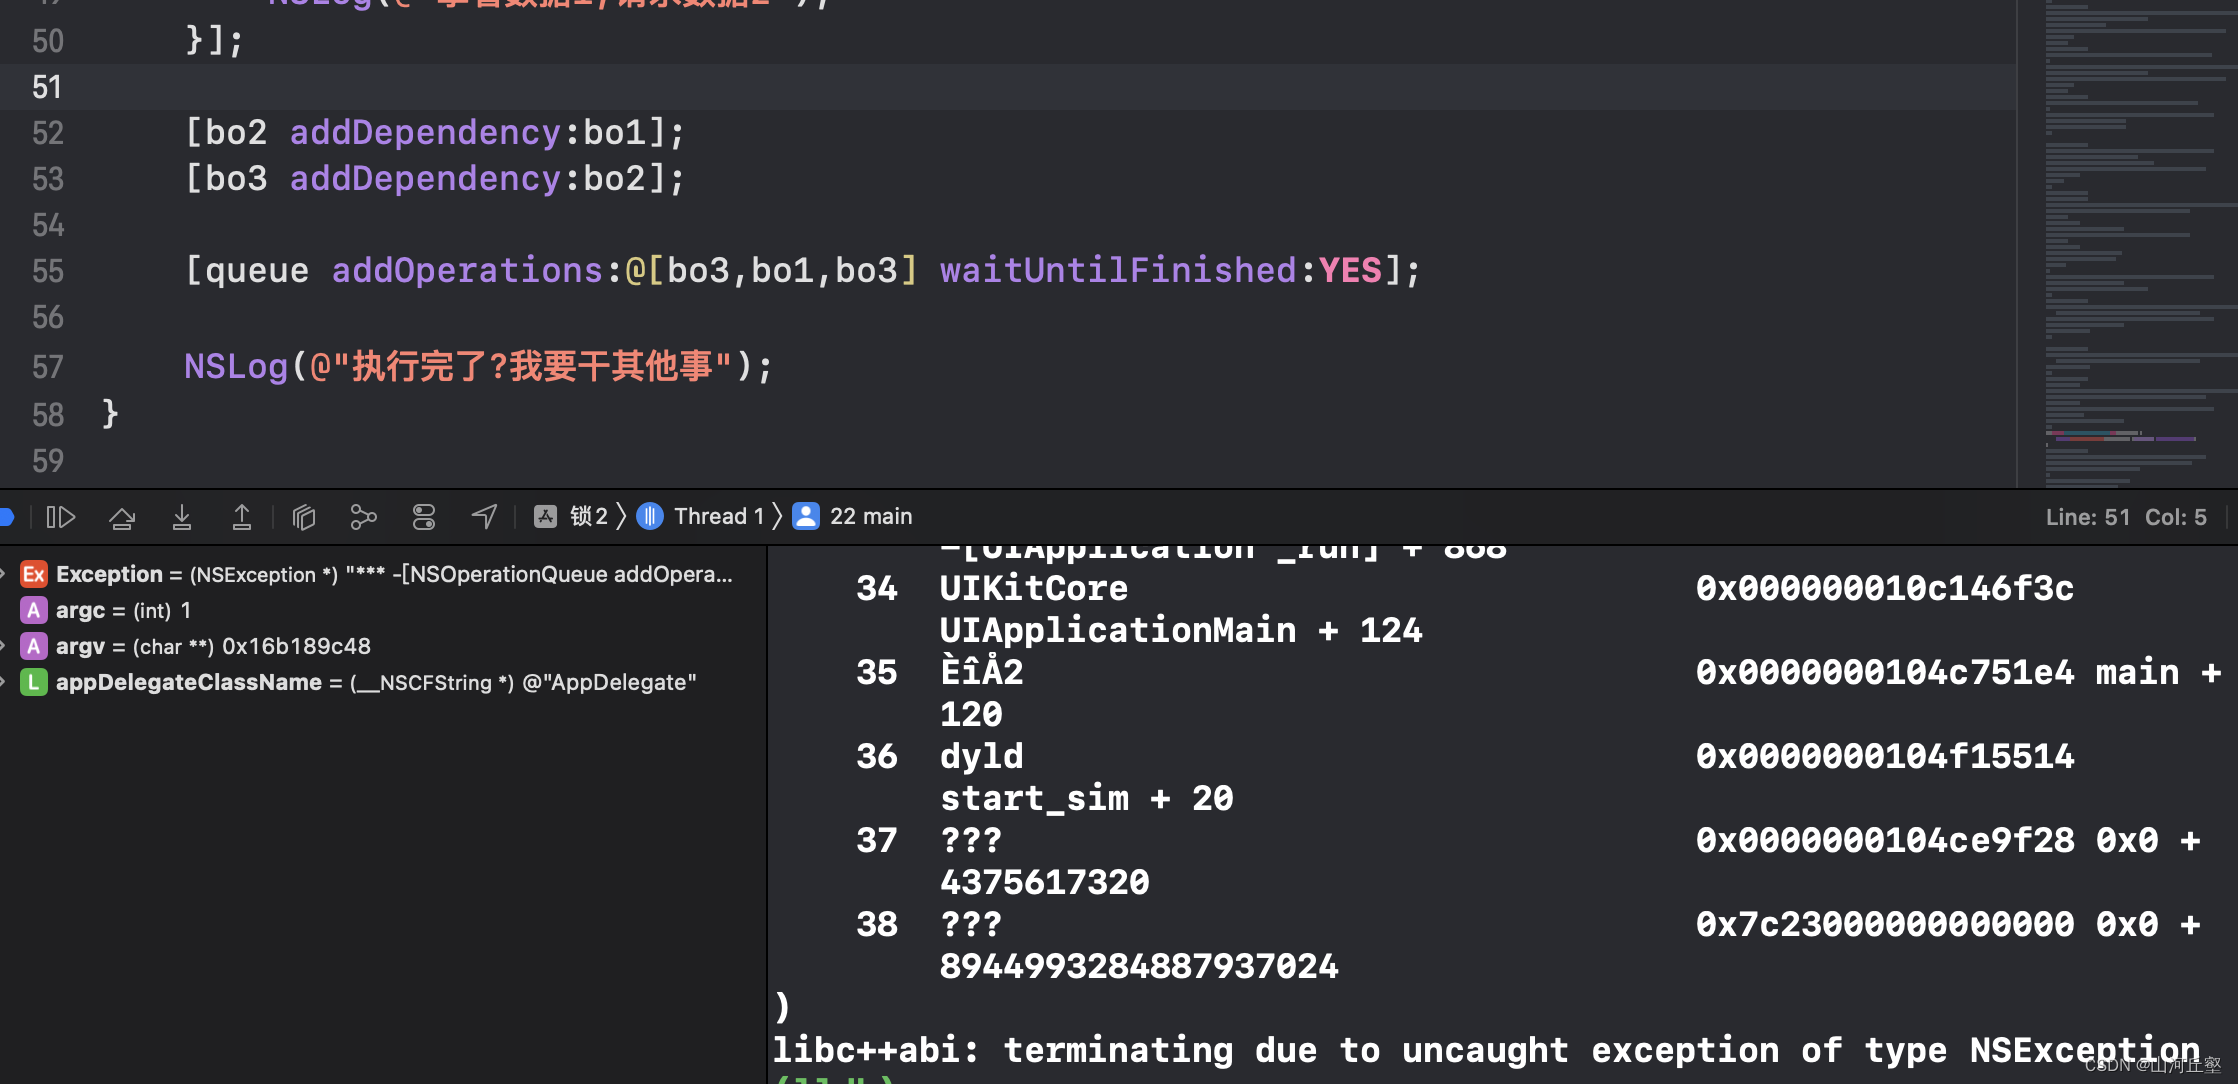Open the Debug Memory Graph tool
Screen dimensions: 2238x1084
click(363, 517)
